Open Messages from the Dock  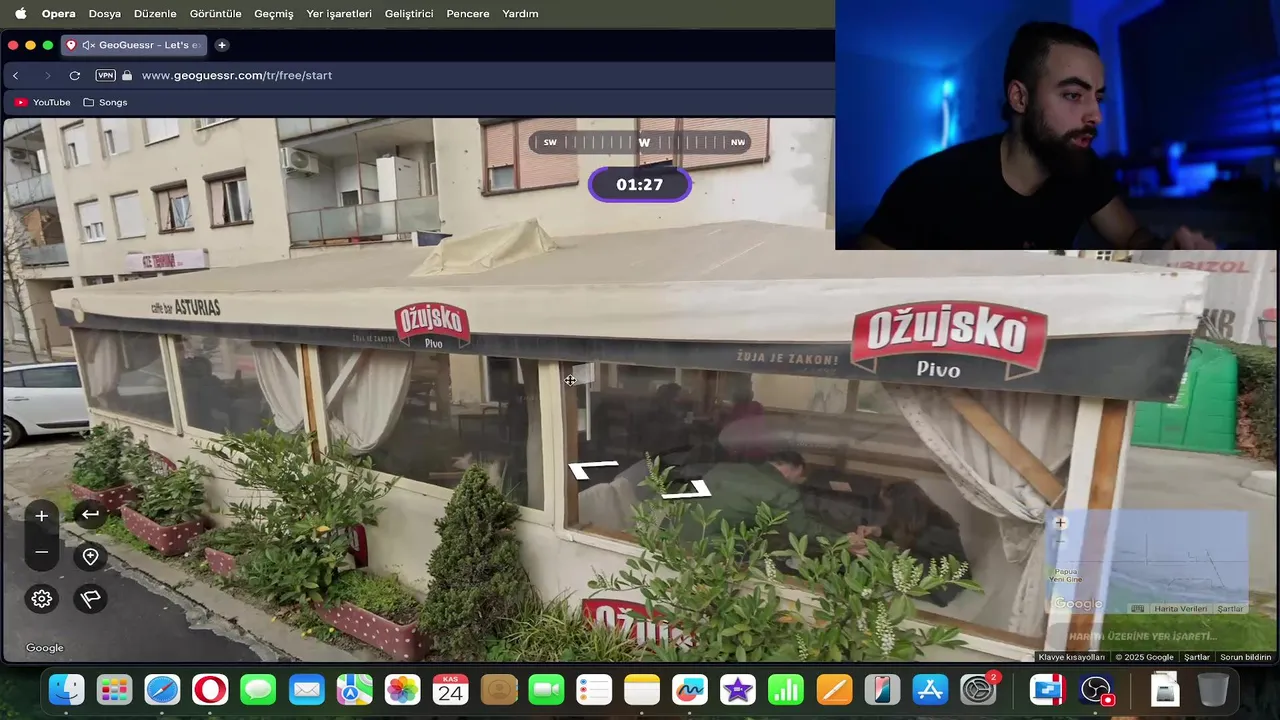click(x=258, y=690)
